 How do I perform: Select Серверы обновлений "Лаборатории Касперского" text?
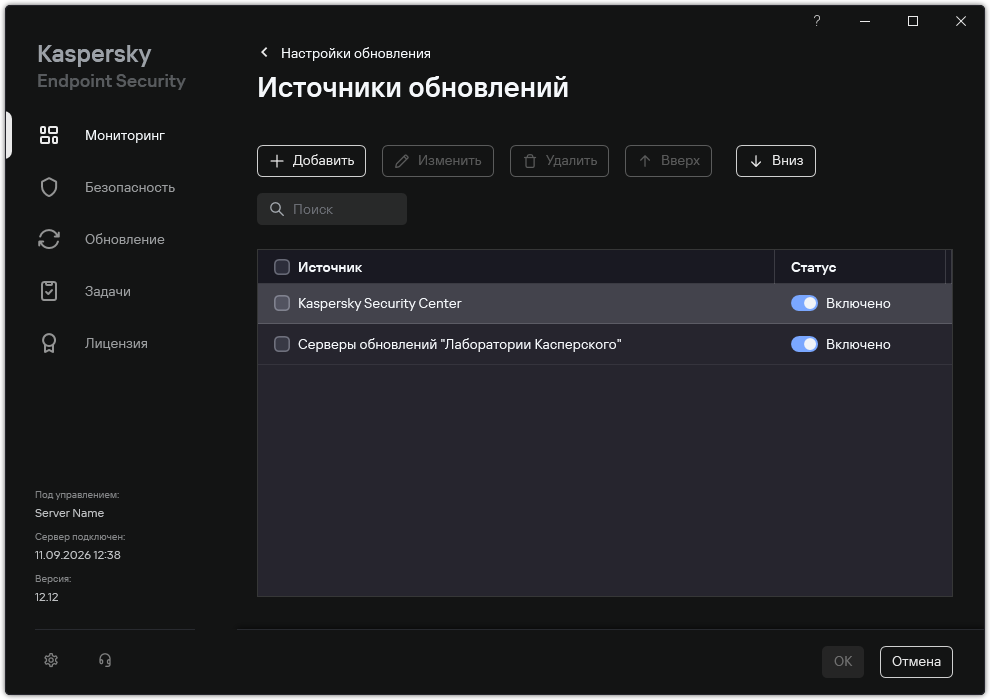pyautogui.click(x=460, y=344)
